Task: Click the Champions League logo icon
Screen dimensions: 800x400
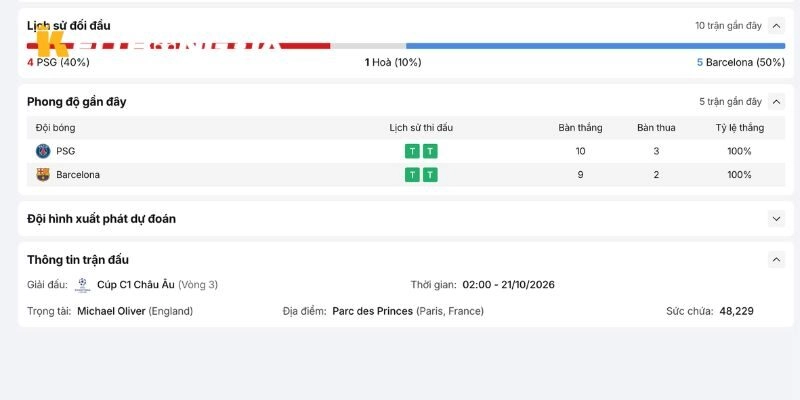Action: (83, 285)
